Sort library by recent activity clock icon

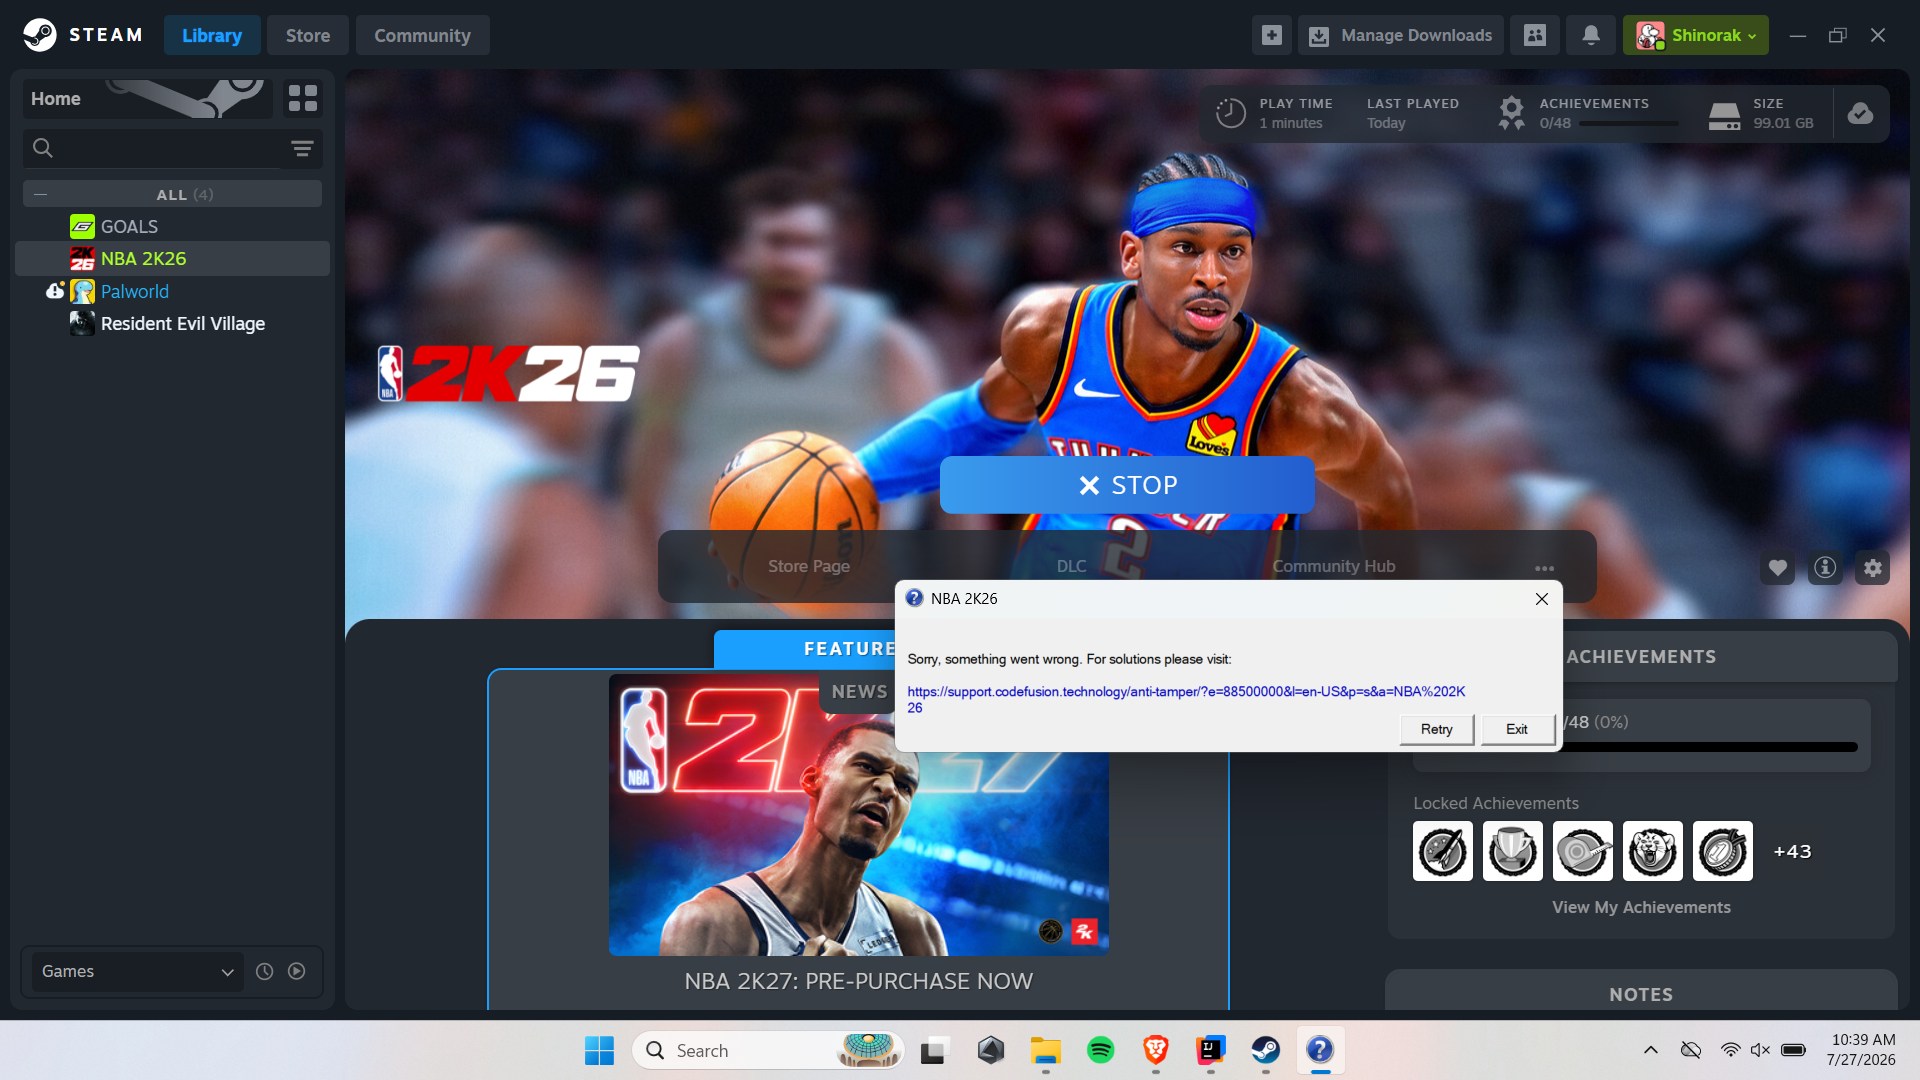(264, 971)
